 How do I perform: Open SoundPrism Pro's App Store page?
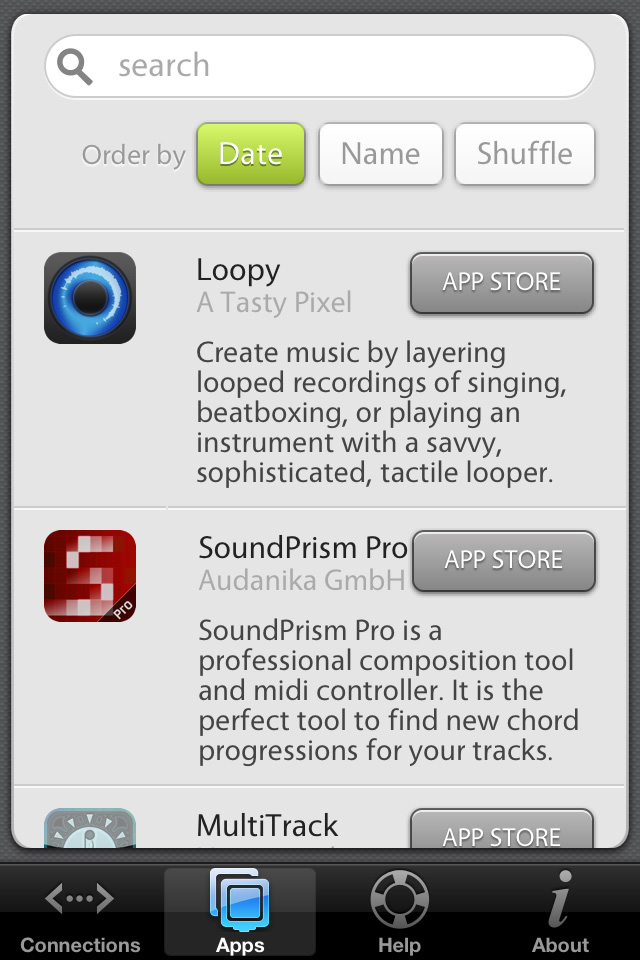click(503, 561)
